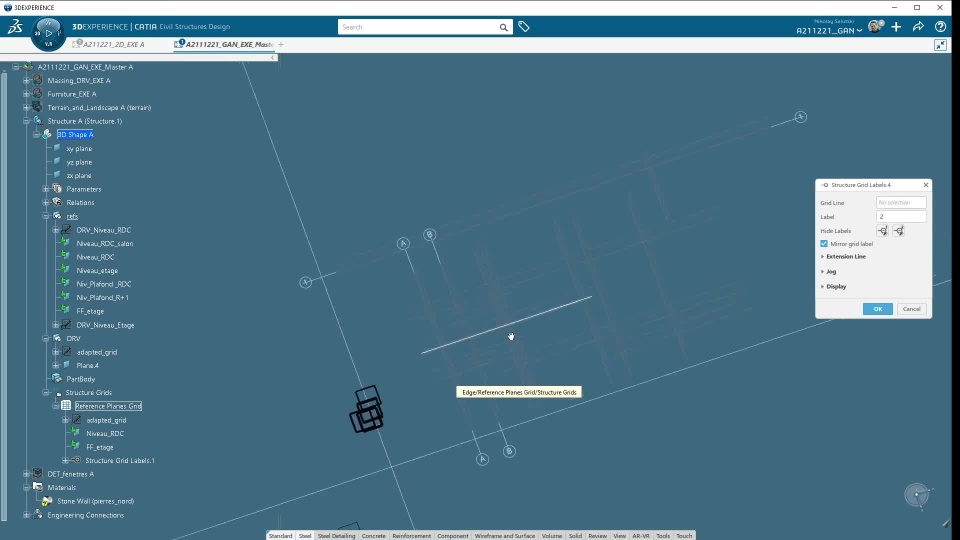
Task: Click the 3DS logo icon
Action: coord(15,26)
